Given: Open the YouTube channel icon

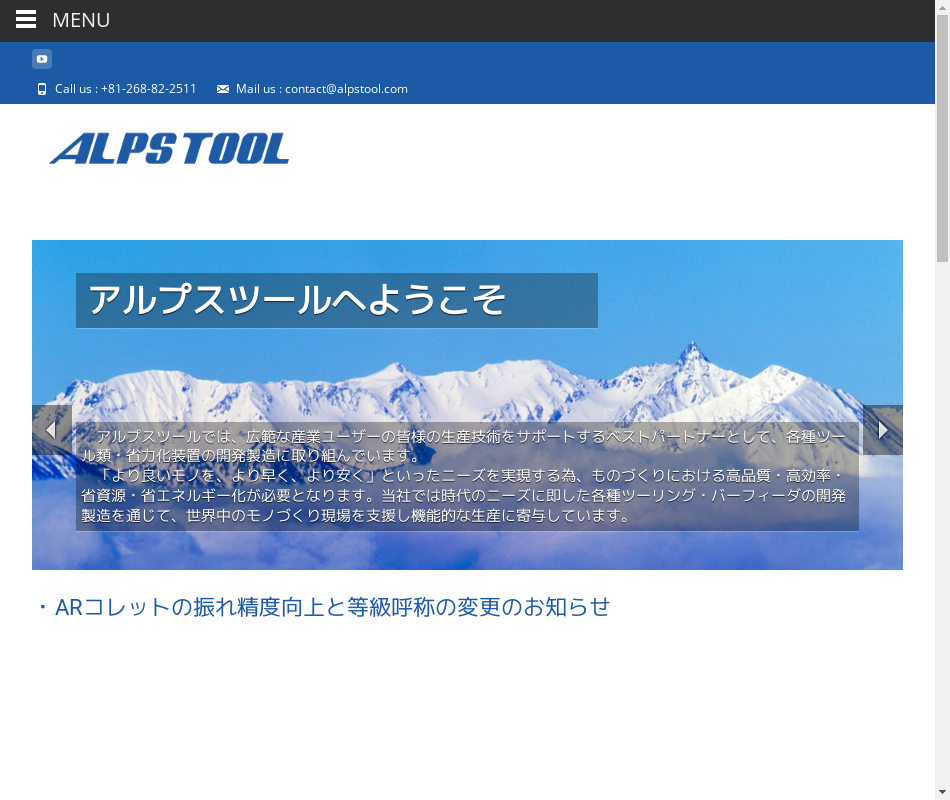Looking at the screenshot, I should point(42,59).
